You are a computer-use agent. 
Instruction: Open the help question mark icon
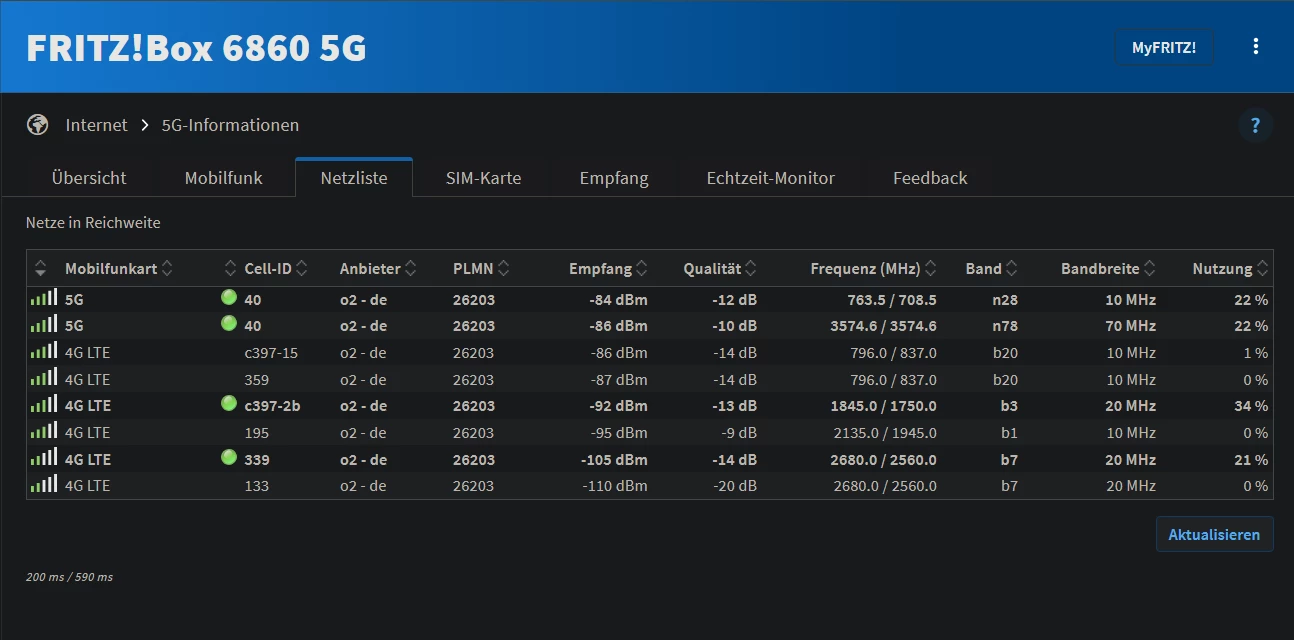coord(1256,125)
